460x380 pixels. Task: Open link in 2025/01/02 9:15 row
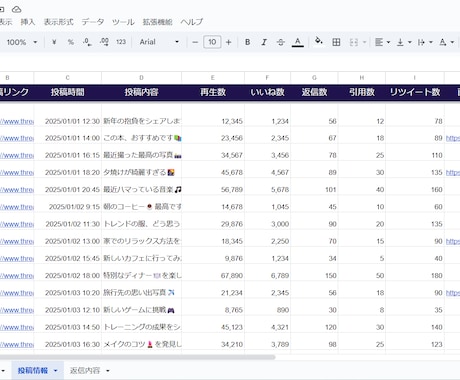[x=17, y=207]
